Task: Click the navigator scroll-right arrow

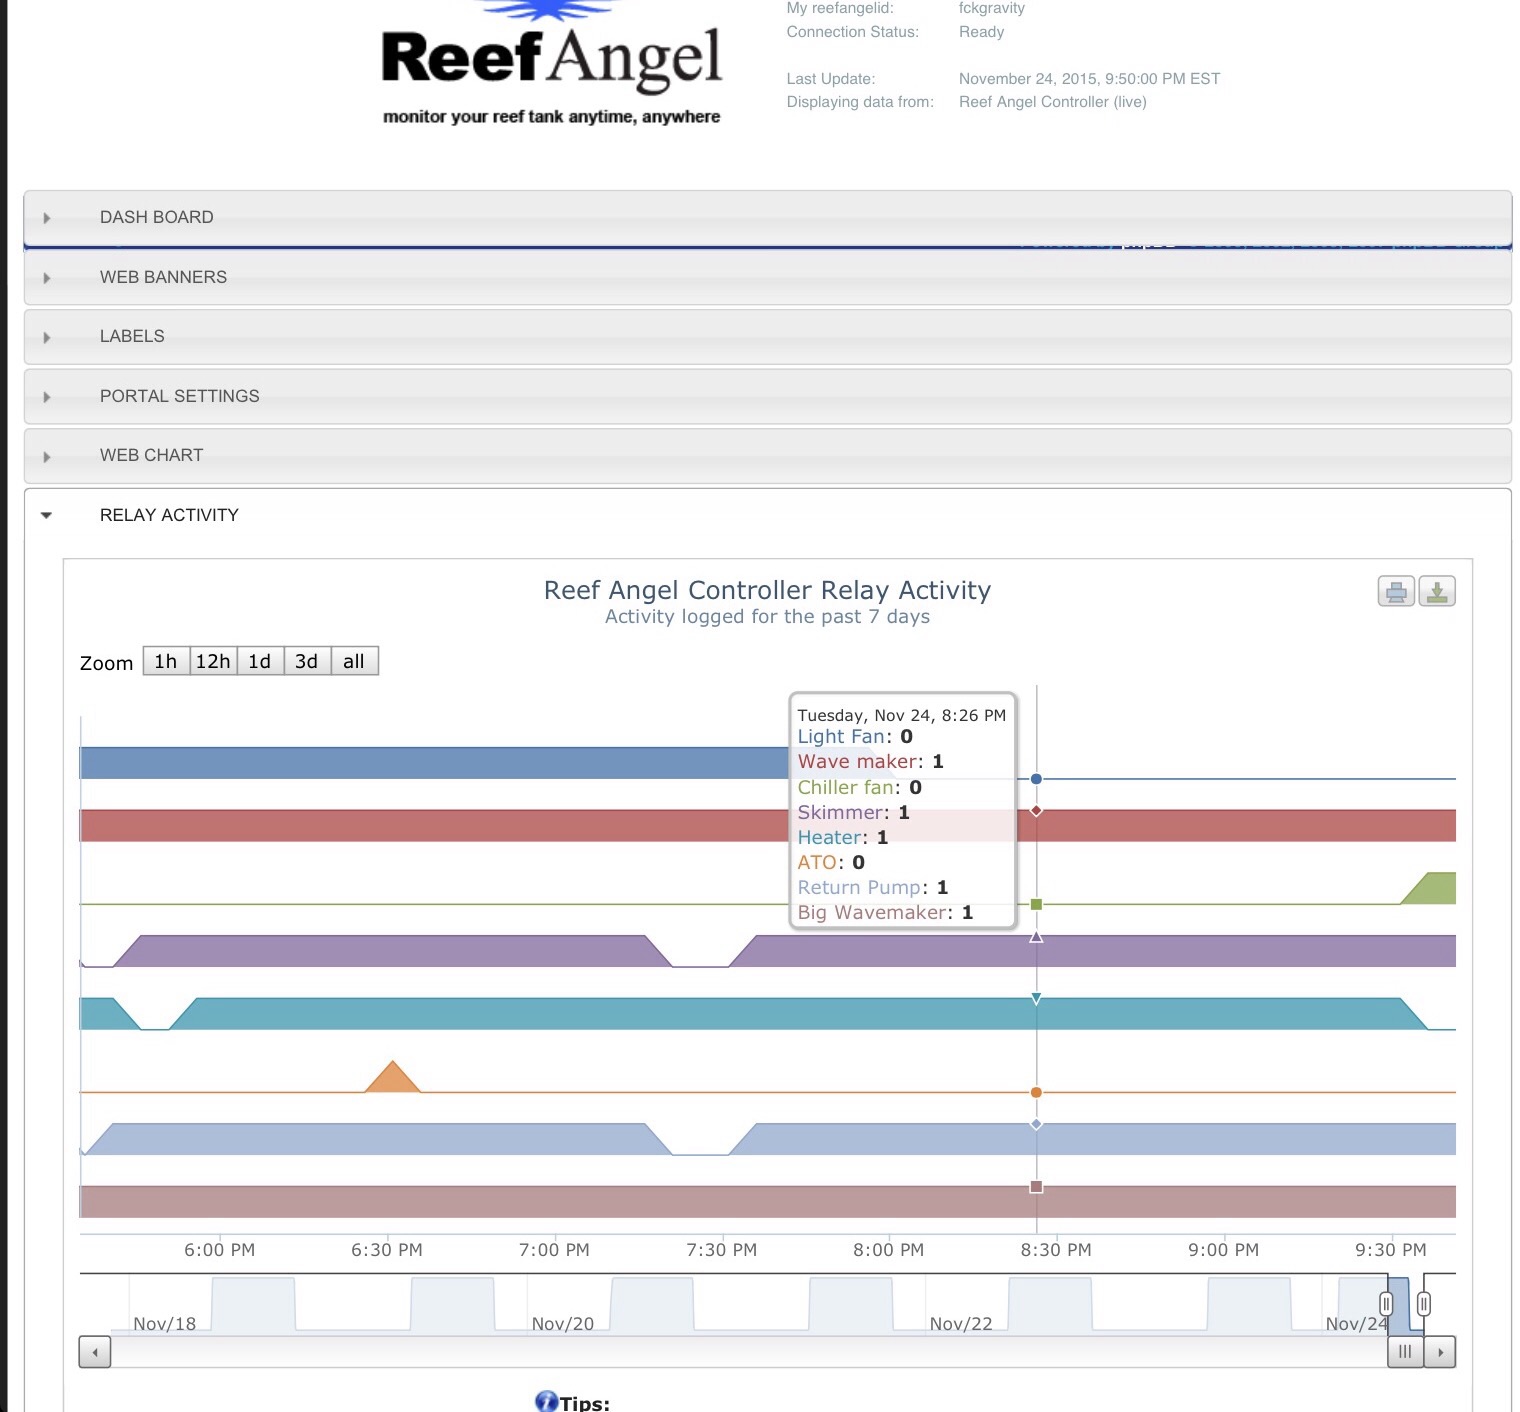Action: pyautogui.click(x=1440, y=1352)
